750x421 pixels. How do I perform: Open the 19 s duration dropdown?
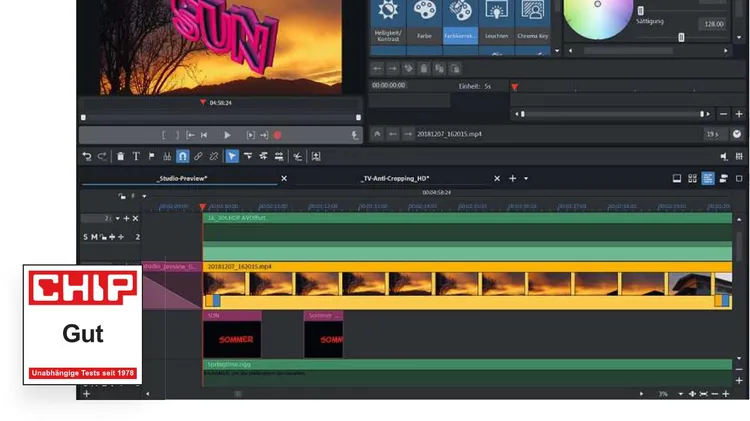point(714,134)
